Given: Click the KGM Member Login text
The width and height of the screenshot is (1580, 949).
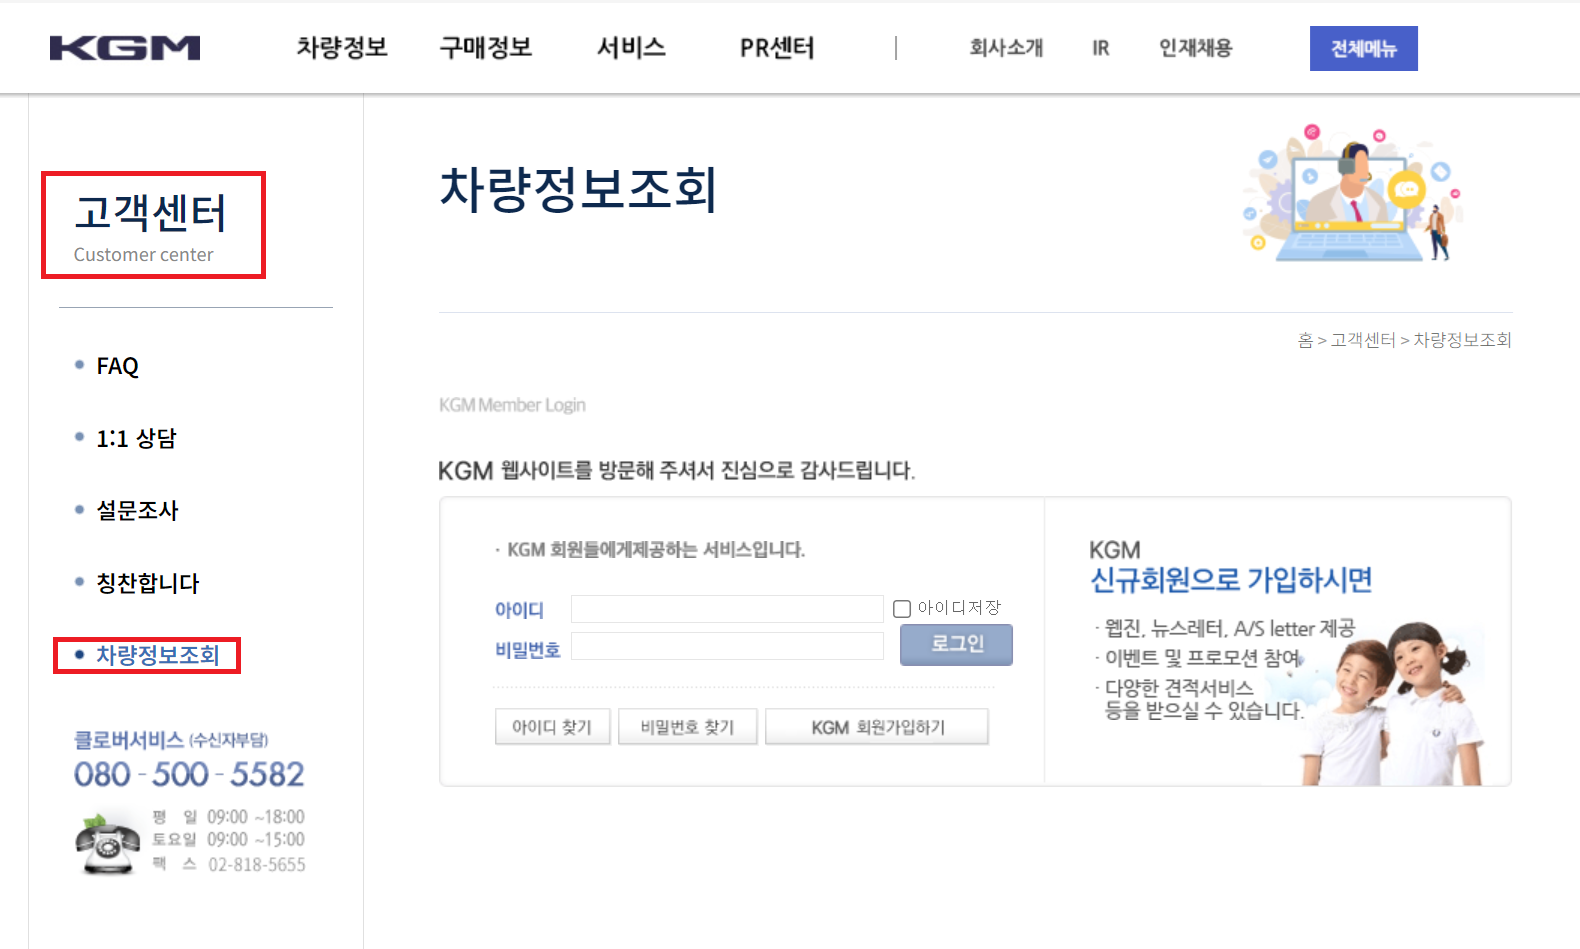Looking at the screenshot, I should (x=512, y=405).
